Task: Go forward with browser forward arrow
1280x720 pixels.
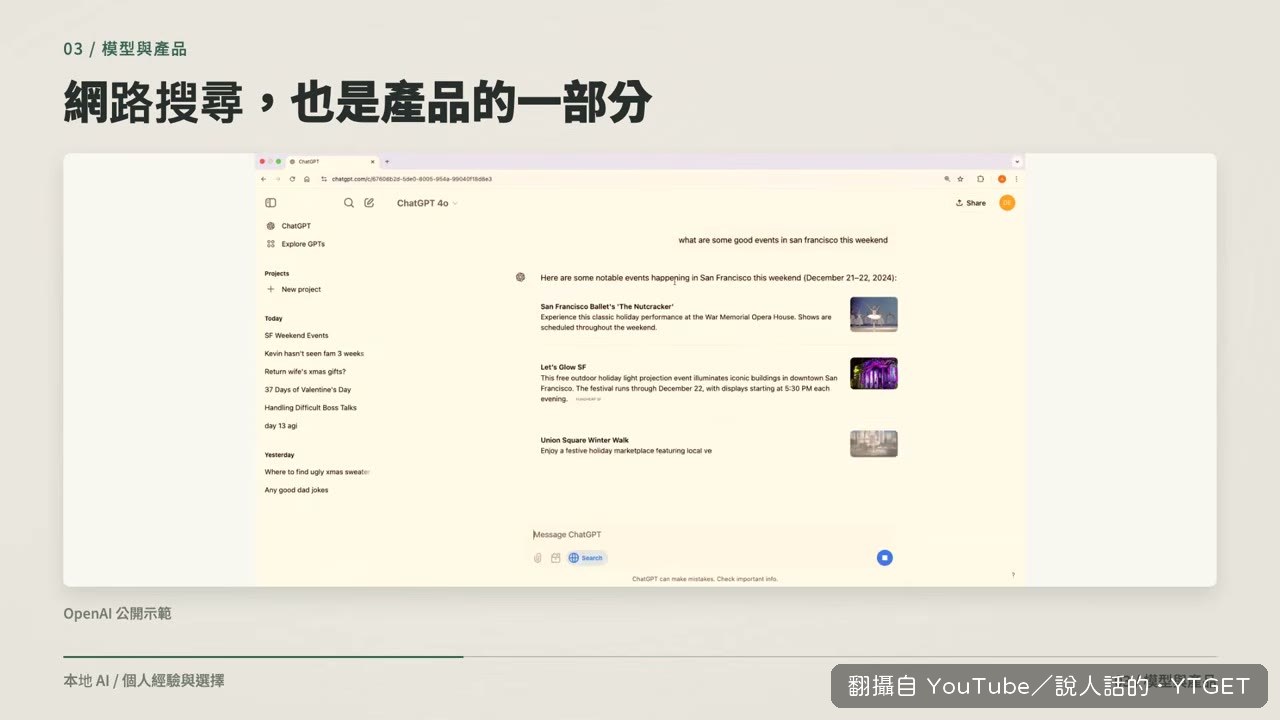Action: tap(278, 179)
